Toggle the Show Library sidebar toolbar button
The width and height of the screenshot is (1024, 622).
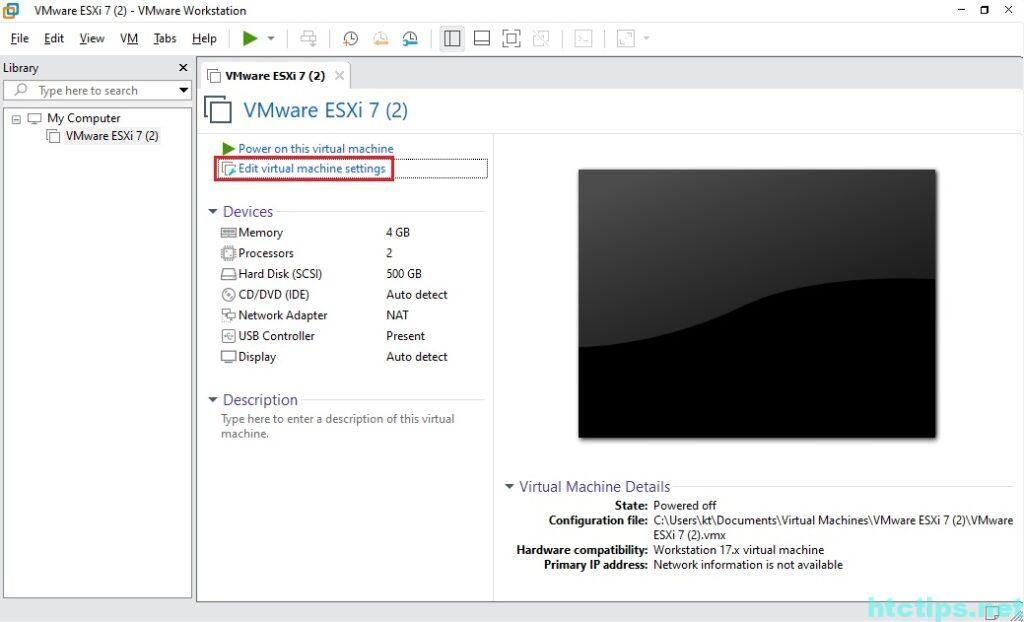[452, 39]
